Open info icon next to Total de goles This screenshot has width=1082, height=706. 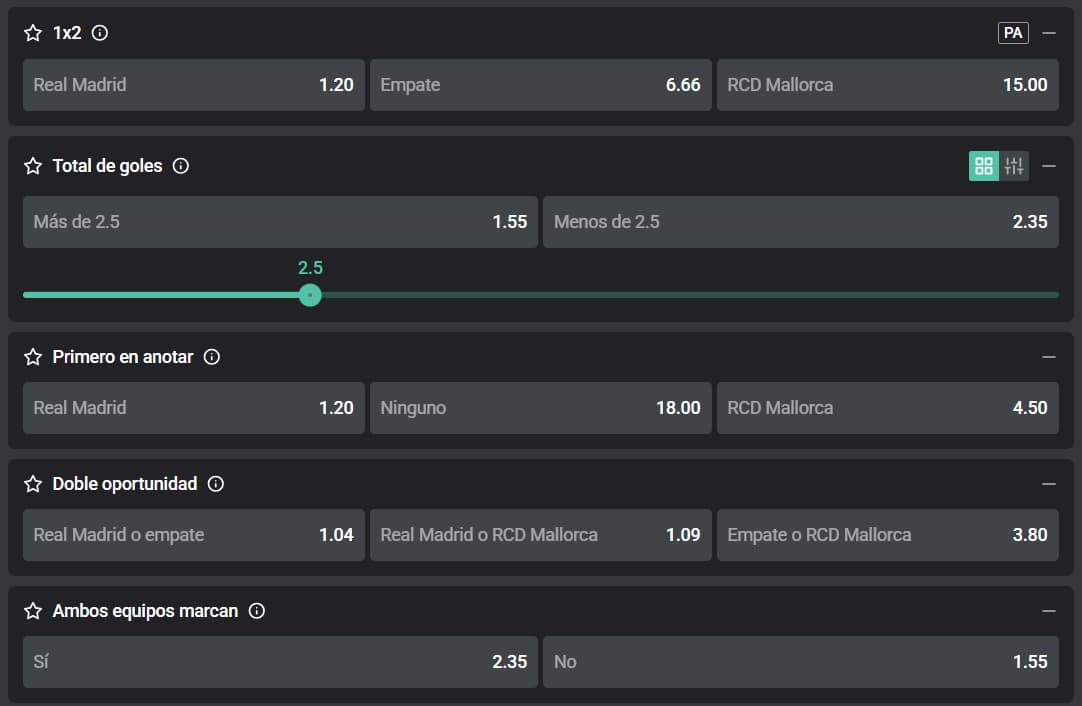[181, 166]
